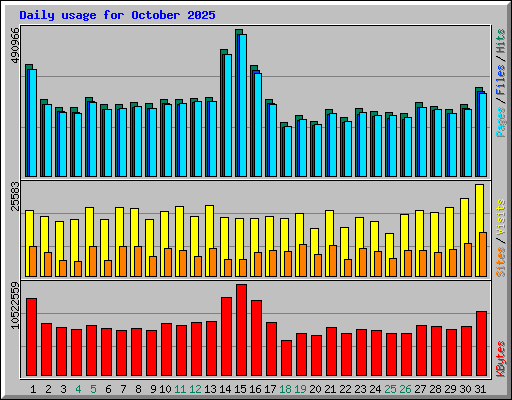The width and height of the screenshot is (512, 400).
Task: Select day label 20 on the x-axis
Action: (x=315, y=389)
